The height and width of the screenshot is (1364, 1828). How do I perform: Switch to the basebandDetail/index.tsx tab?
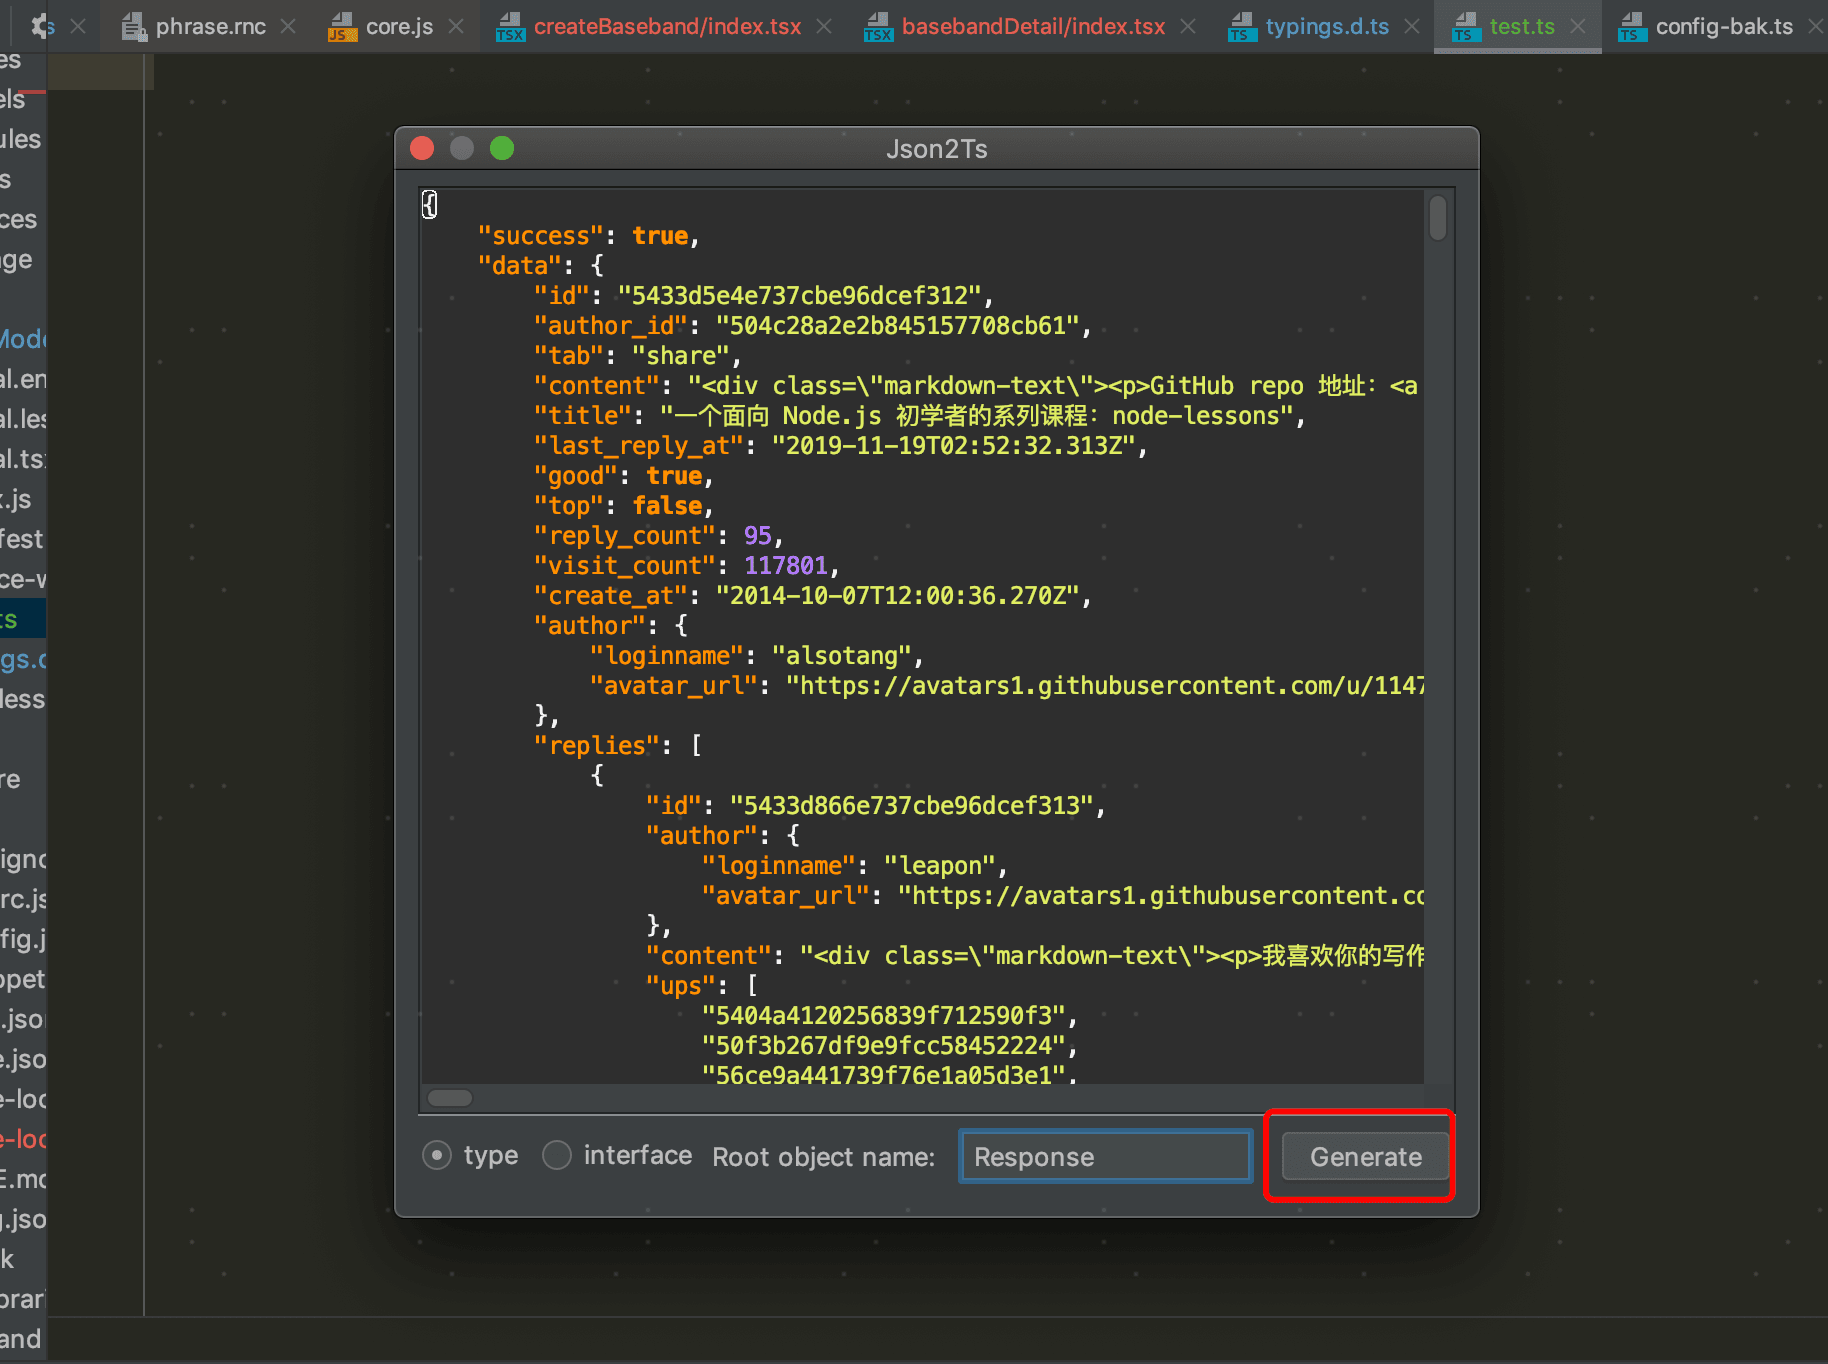1032,26
